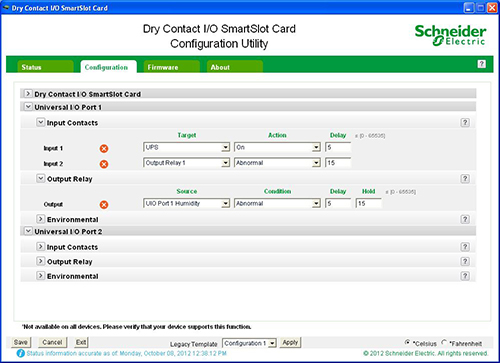Click the Apply button next to Legacy Template
Viewport: 500px width, 363px height.
290,342
